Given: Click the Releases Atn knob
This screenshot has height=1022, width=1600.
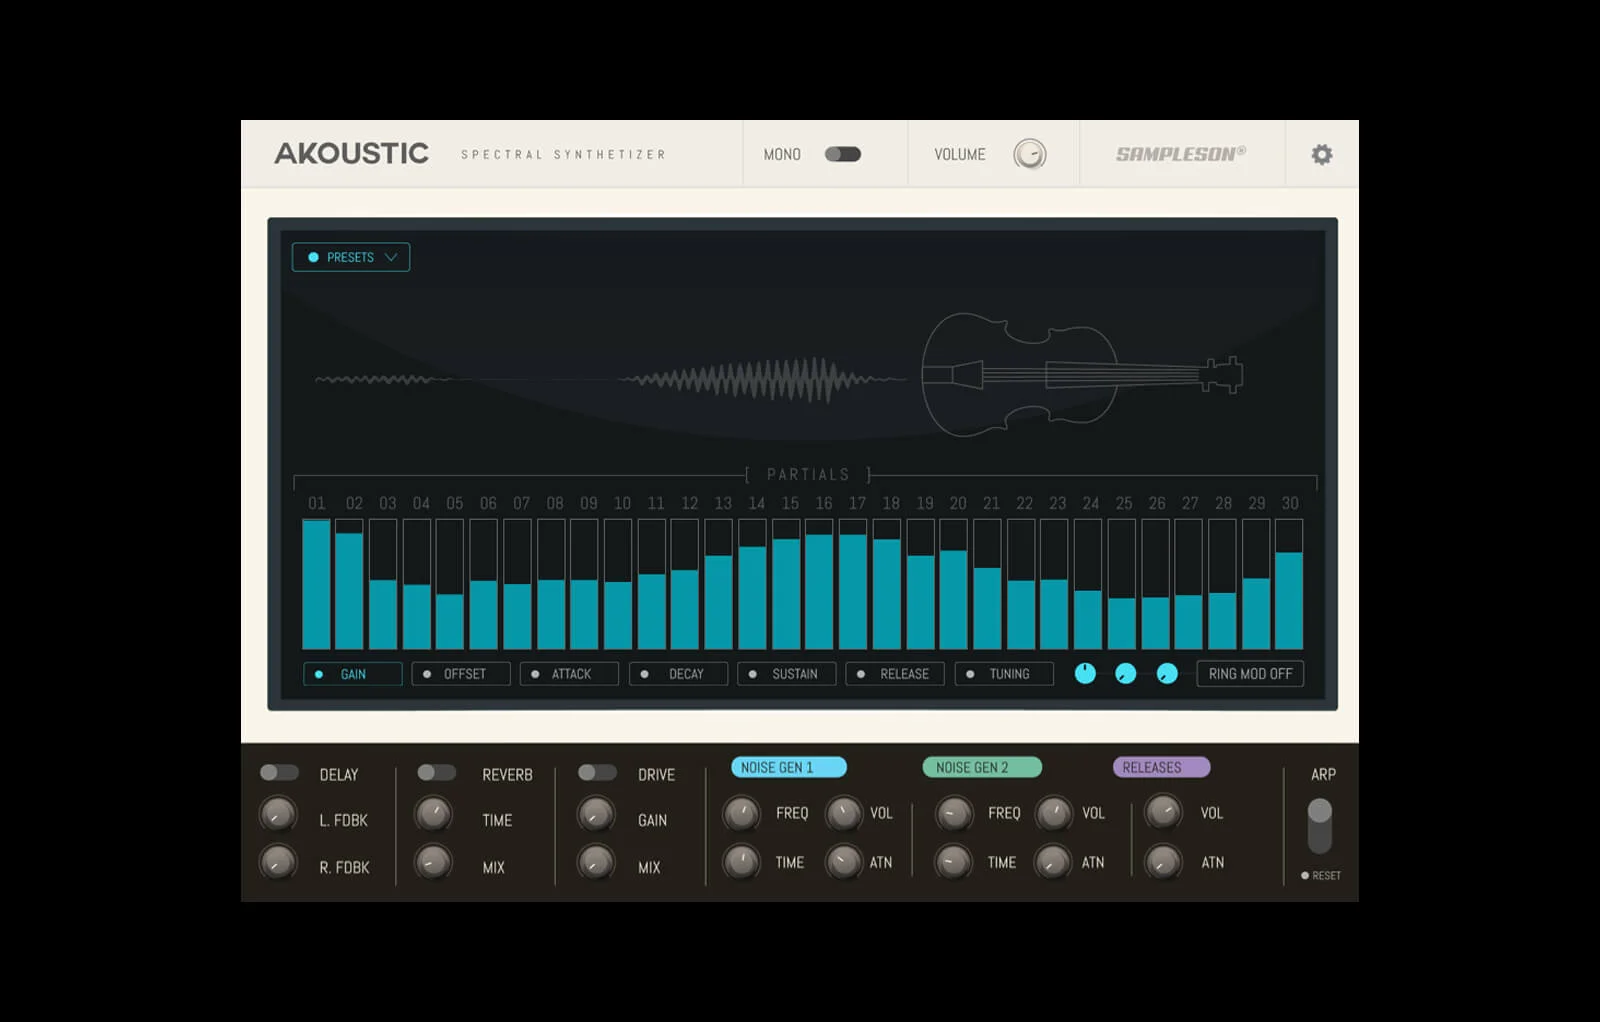Looking at the screenshot, I should (x=1163, y=861).
